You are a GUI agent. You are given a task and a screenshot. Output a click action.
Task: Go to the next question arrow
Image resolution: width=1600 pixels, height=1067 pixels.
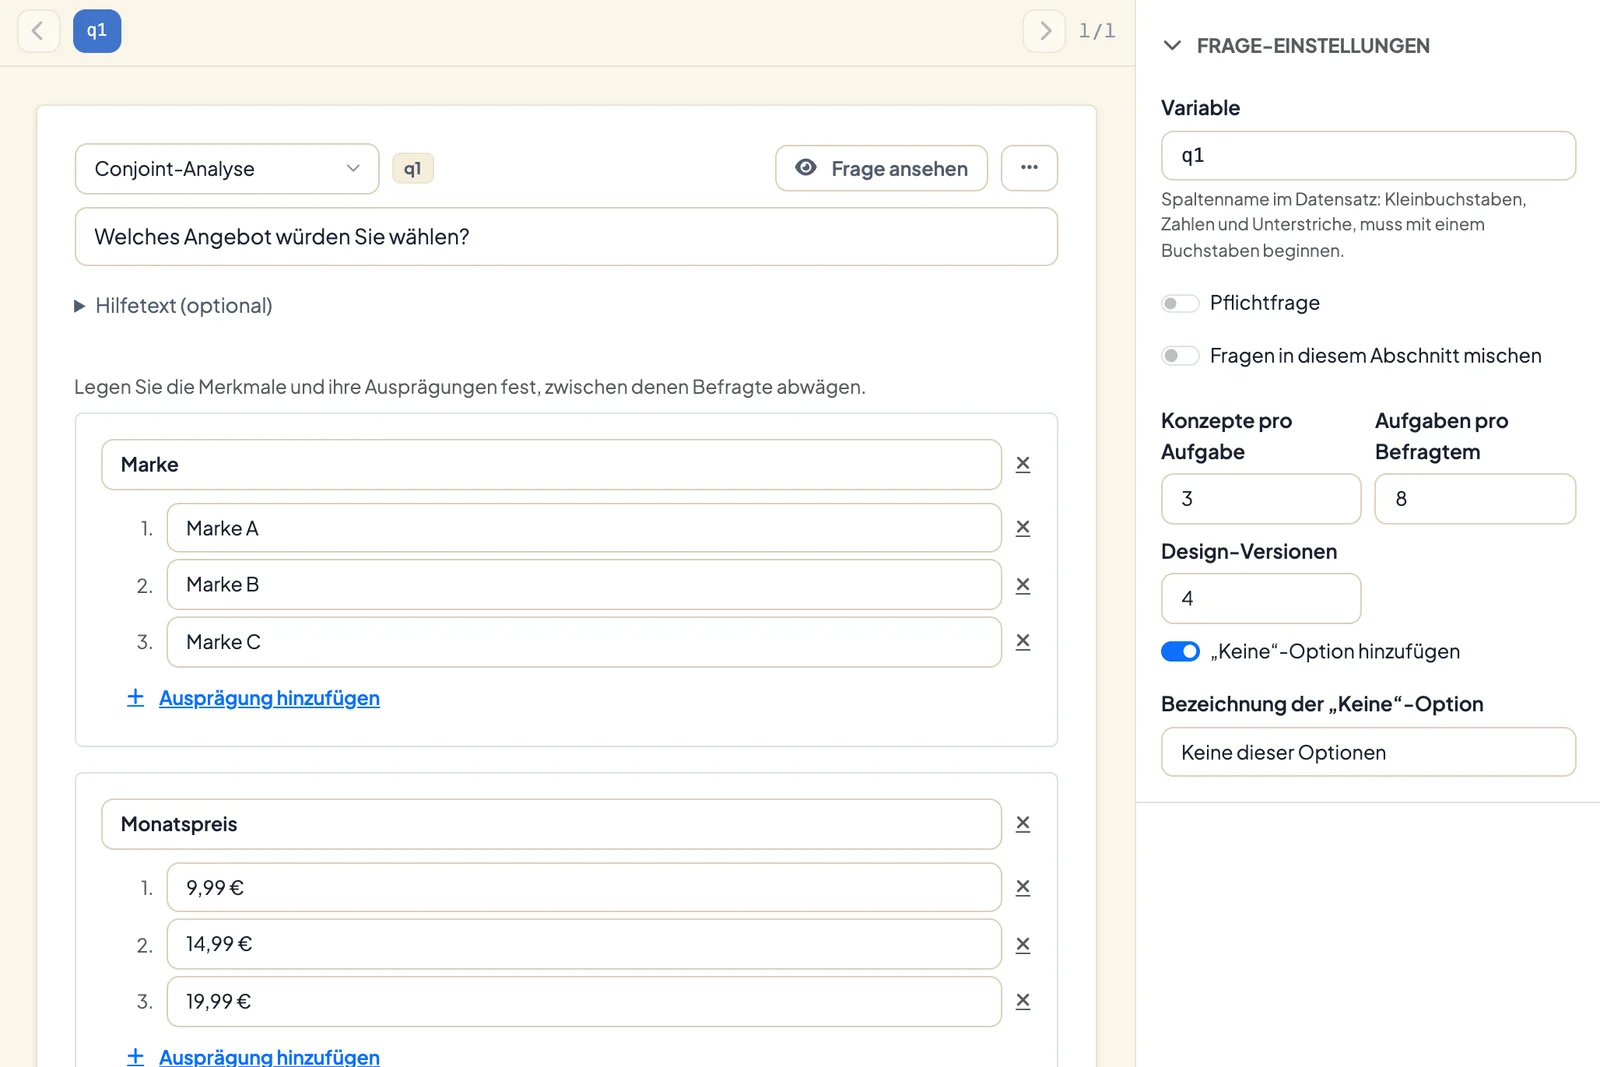click(x=1044, y=31)
